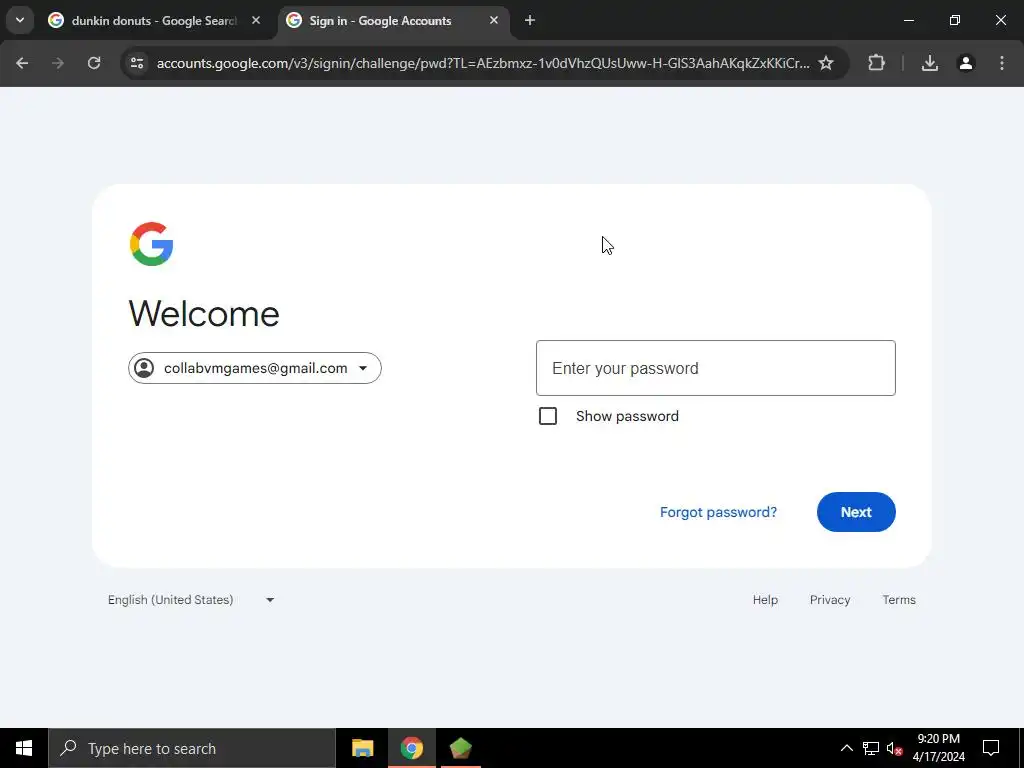The height and width of the screenshot is (768, 1024).
Task: Focus the Enter your password field
Action: pyautogui.click(x=716, y=368)
